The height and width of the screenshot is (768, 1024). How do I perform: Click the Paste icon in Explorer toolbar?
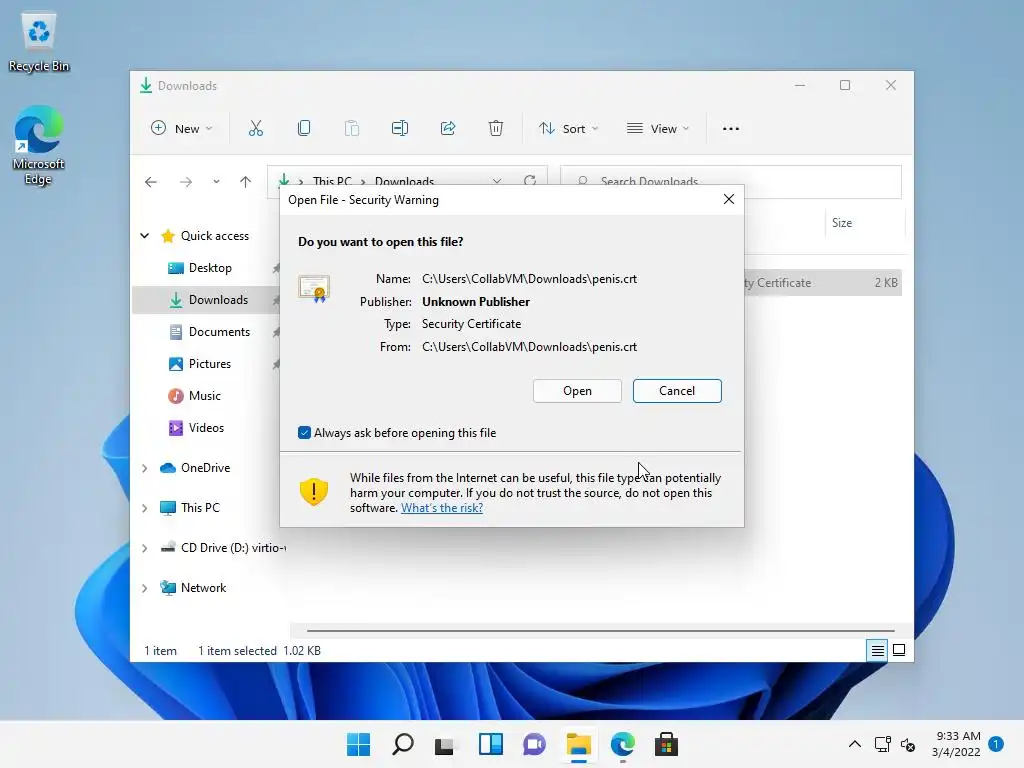(351, 129)
